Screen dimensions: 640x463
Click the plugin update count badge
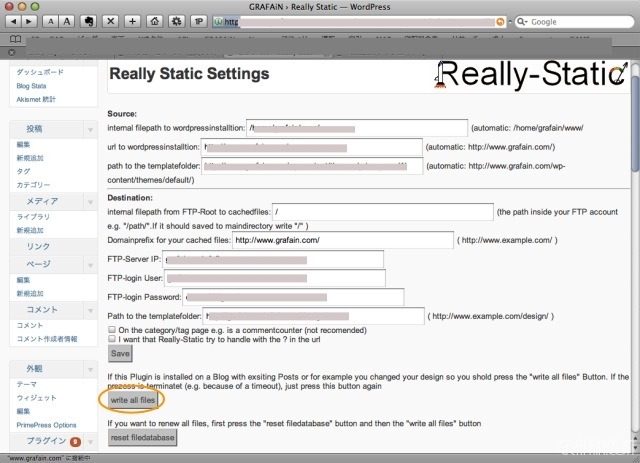tap(75, 441)
